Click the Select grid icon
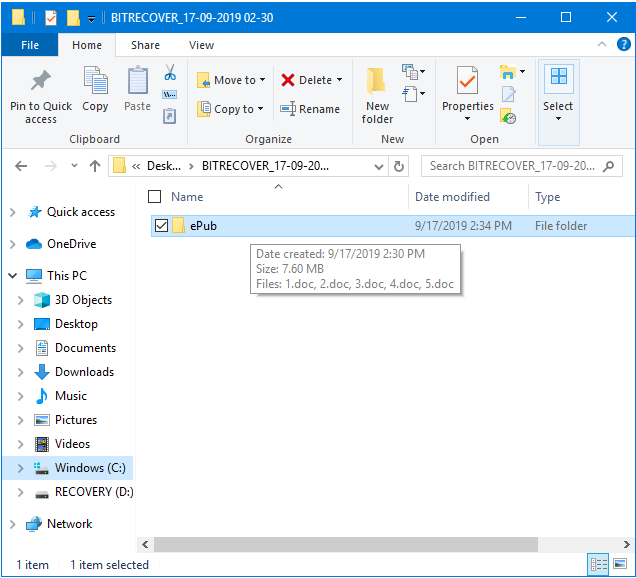This screenshot has height=578, width=636. [x=559, y=76]
